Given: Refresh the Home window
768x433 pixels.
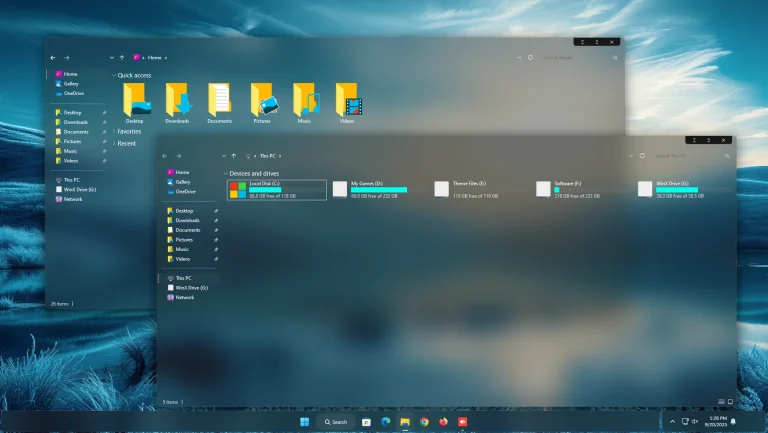Looking at the screenshot, I should [530, 57].
